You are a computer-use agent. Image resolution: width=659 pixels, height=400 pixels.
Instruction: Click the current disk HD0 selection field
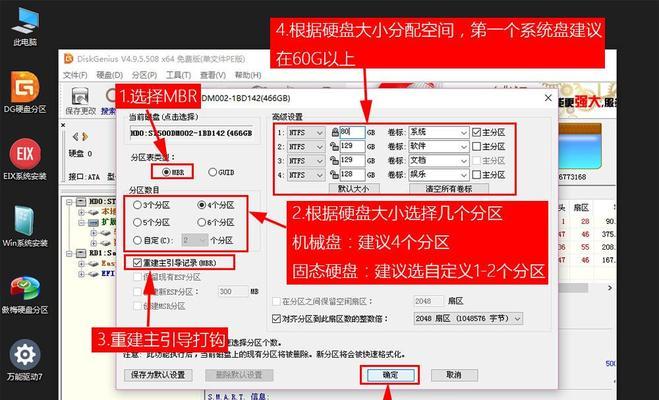click(x=191, y=133)
